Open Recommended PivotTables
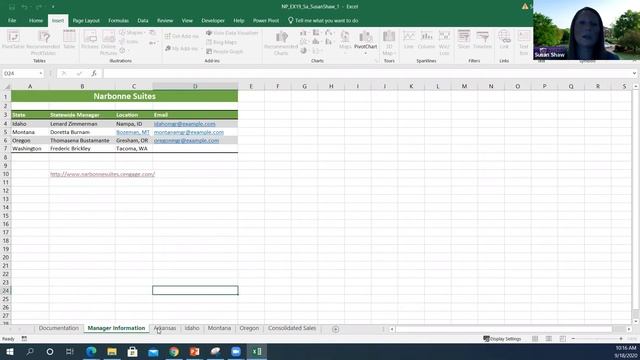 [43, 42]
